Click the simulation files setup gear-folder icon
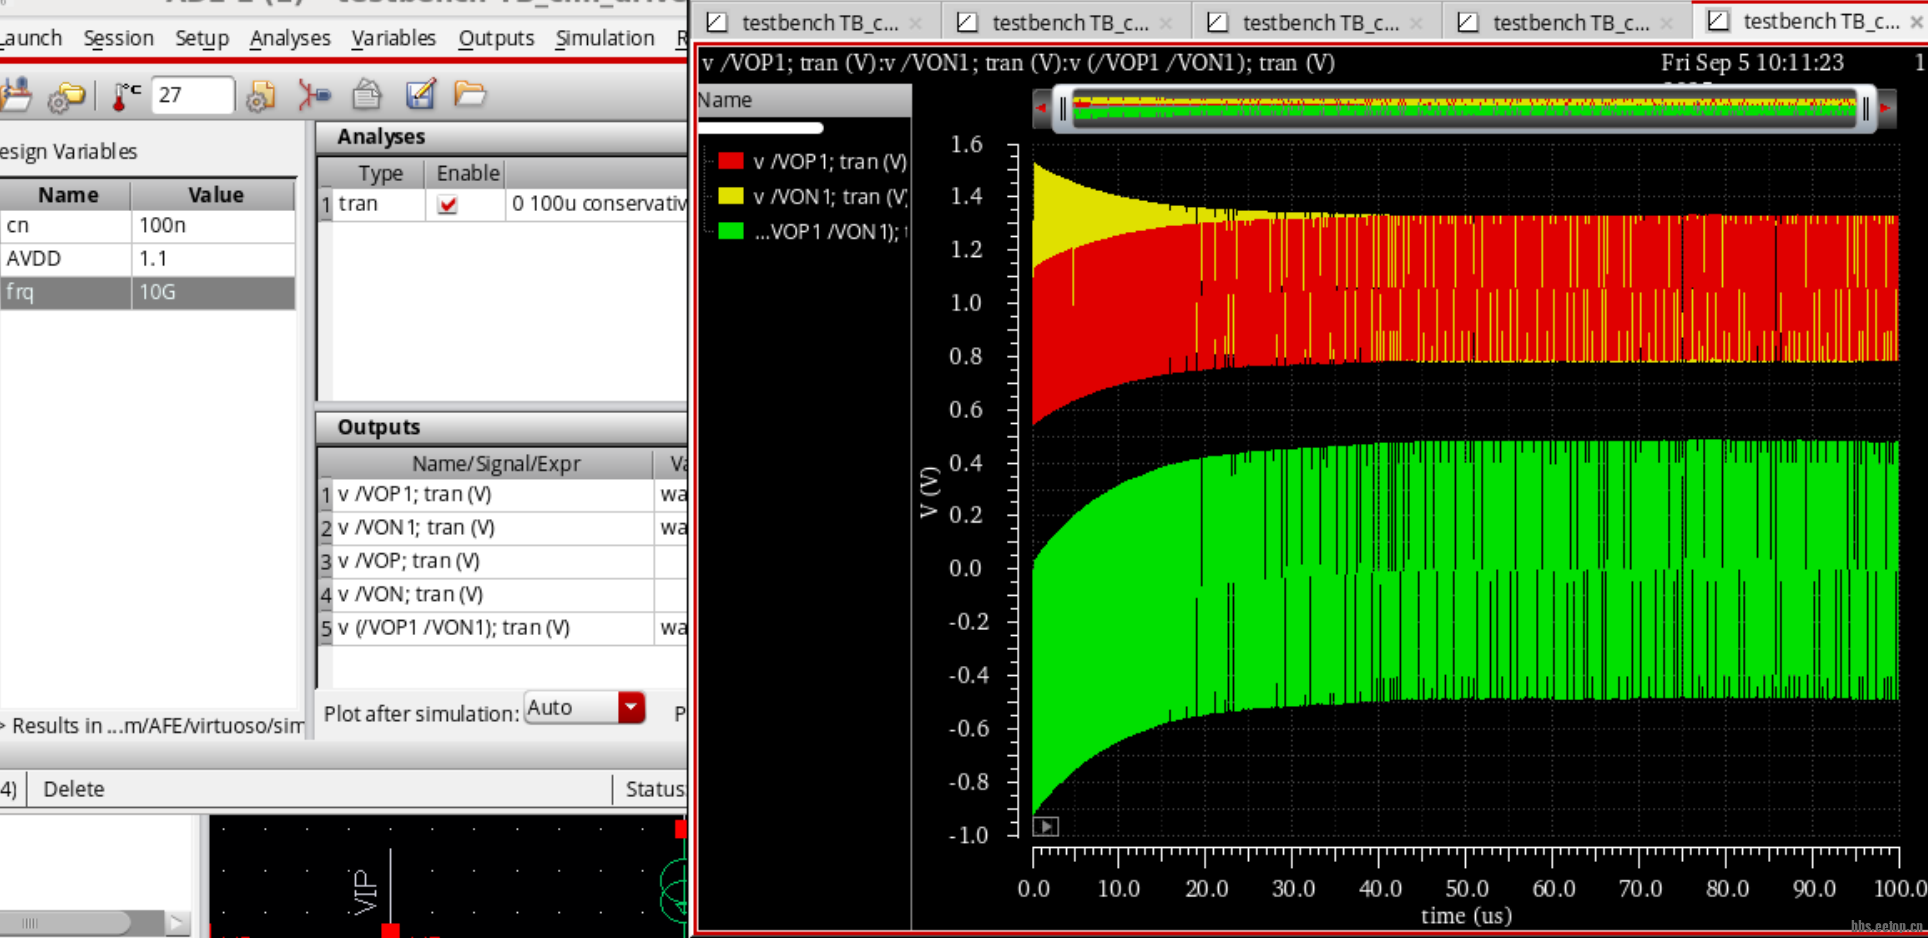The height and width of the screenshot is (938, 1928). 67,96
